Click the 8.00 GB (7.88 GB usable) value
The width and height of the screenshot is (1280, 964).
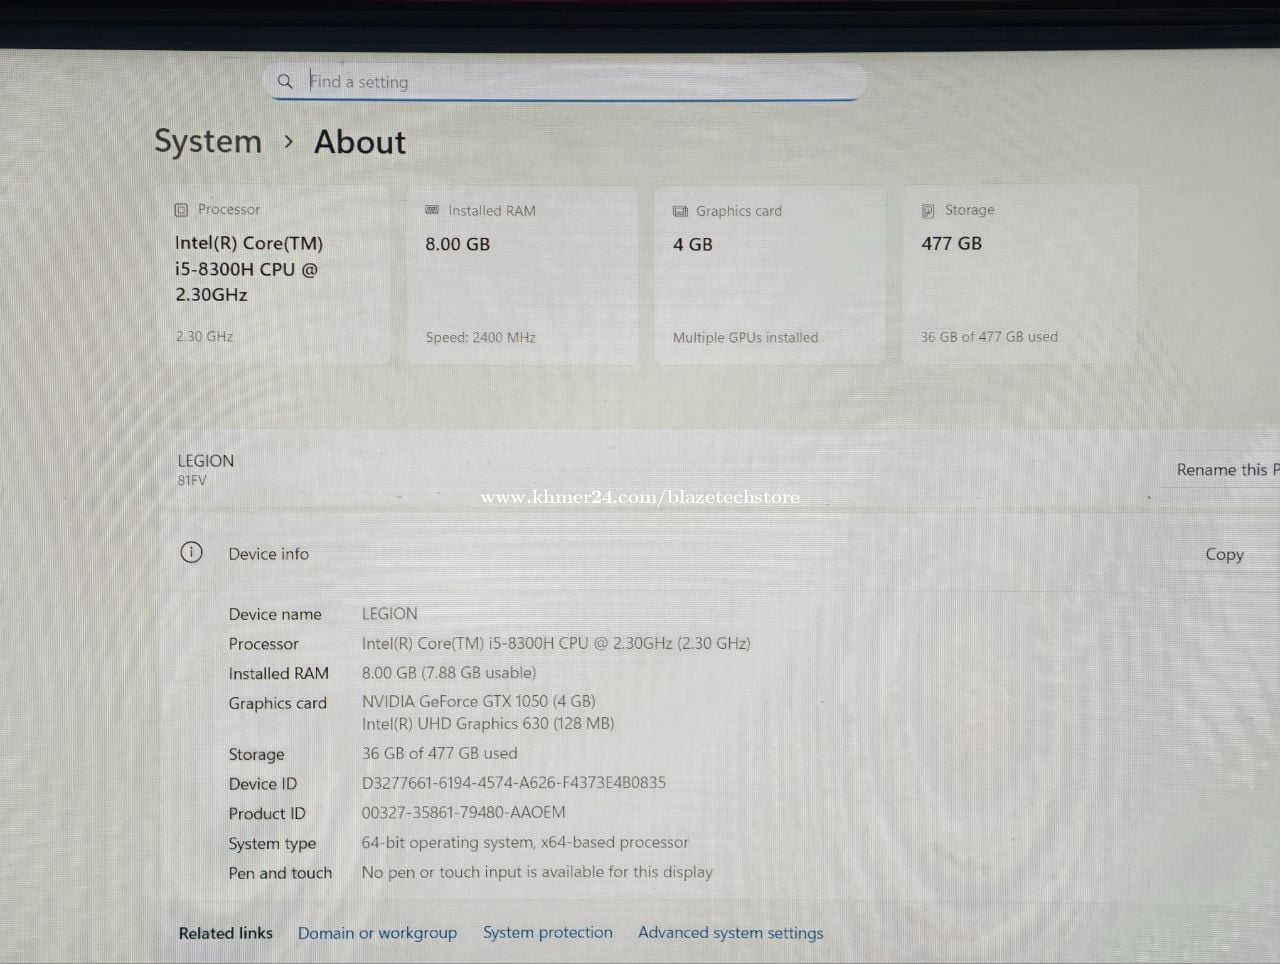(x=449, y=673)
